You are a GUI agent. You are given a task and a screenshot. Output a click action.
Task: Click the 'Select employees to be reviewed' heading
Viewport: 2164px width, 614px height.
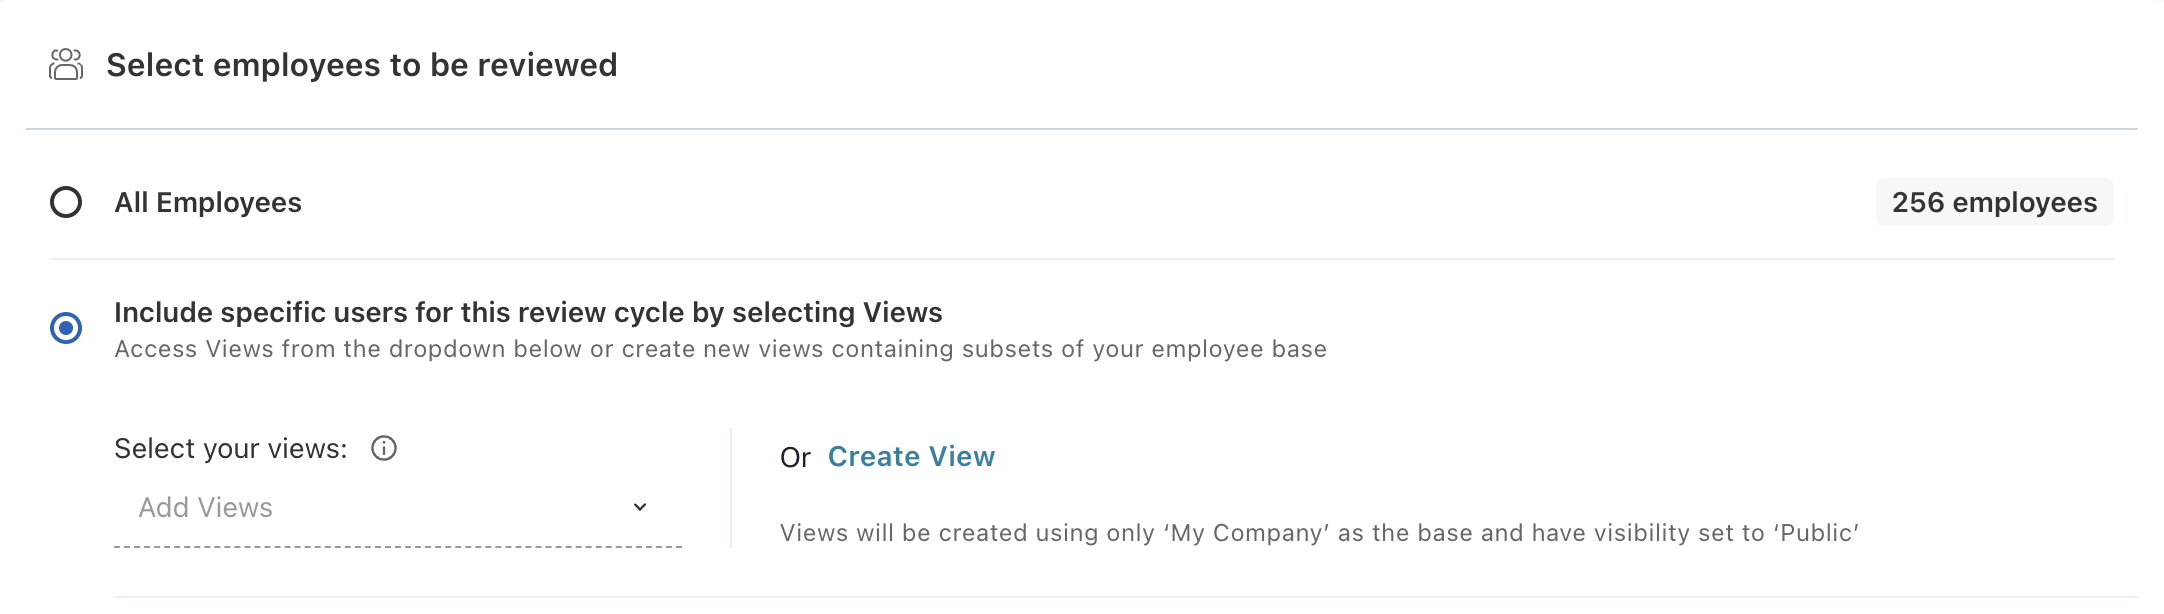click(x=363, y=64)
